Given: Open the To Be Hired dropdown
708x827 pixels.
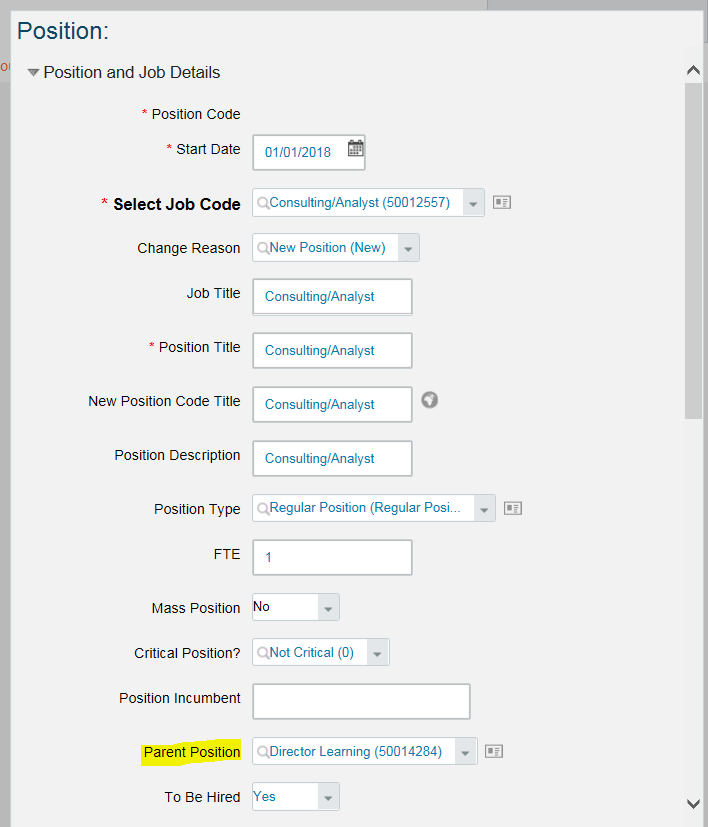Looking at the screenshot, I should click(x=296, y=796).
